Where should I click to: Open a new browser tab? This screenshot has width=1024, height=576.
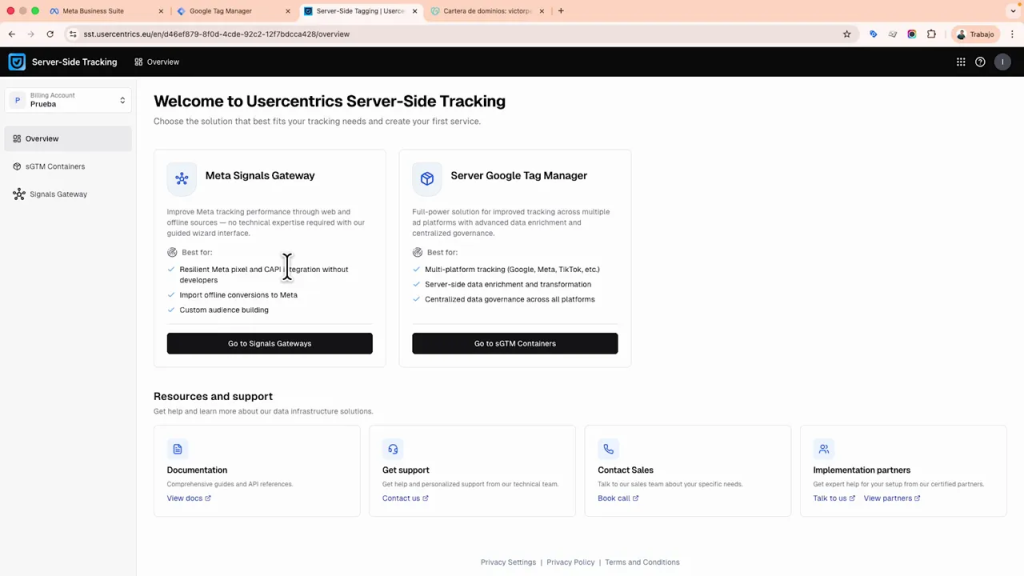point(561,11)
